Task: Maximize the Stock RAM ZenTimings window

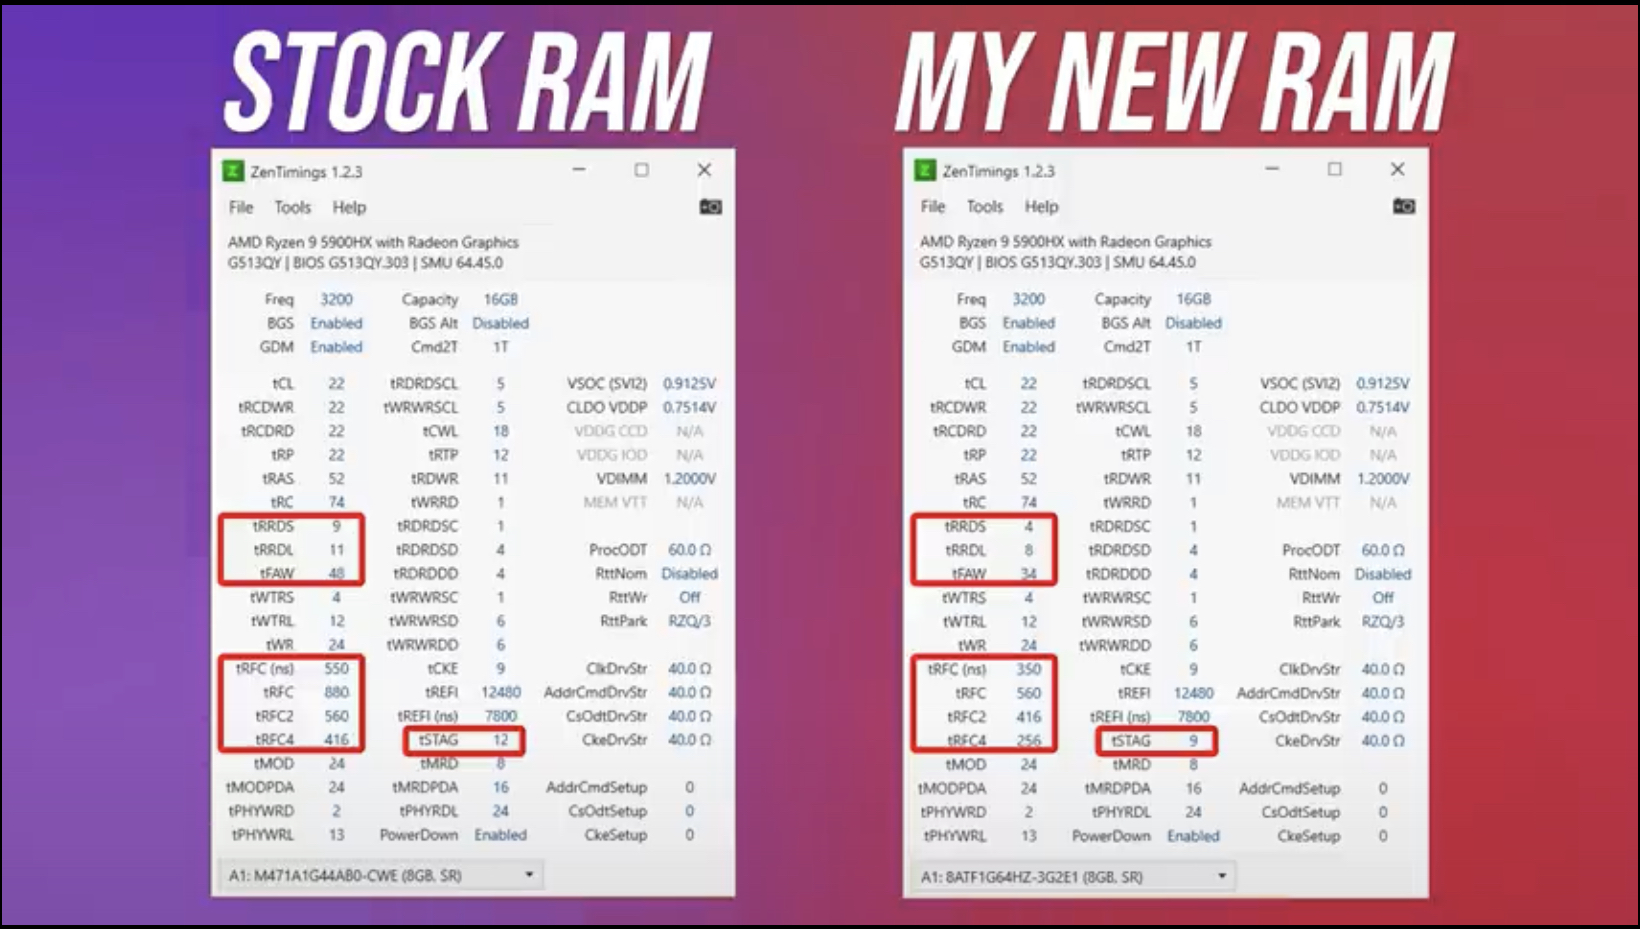Action: click(641, 170)
